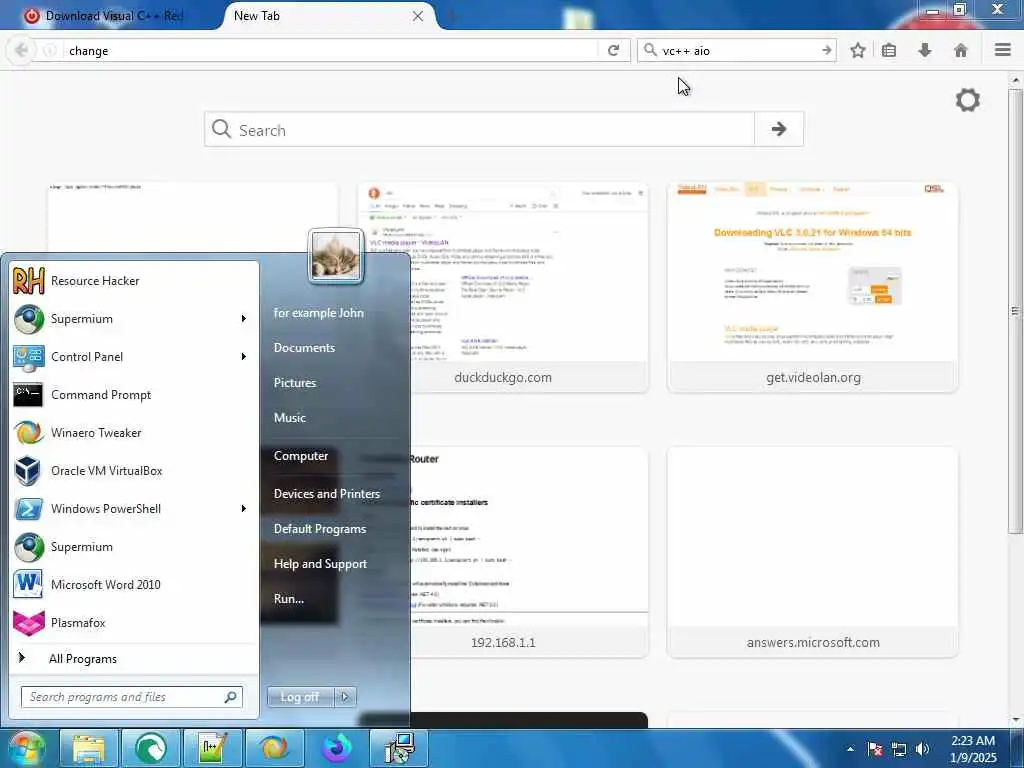Screen dimensions: 1024x768
Task: Open Documents from Start menu
Action: point(304,347)
